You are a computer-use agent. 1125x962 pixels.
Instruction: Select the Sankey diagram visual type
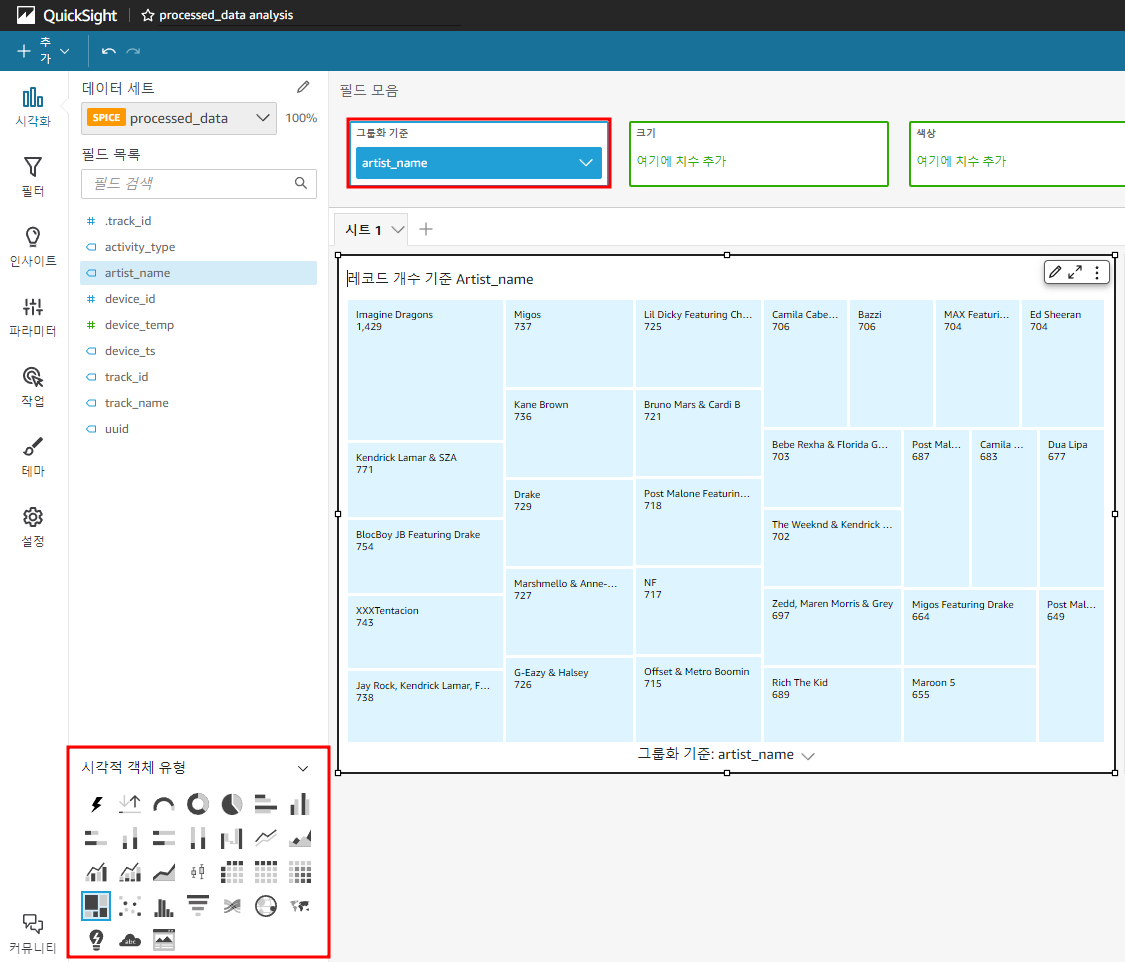pos(232,906)
